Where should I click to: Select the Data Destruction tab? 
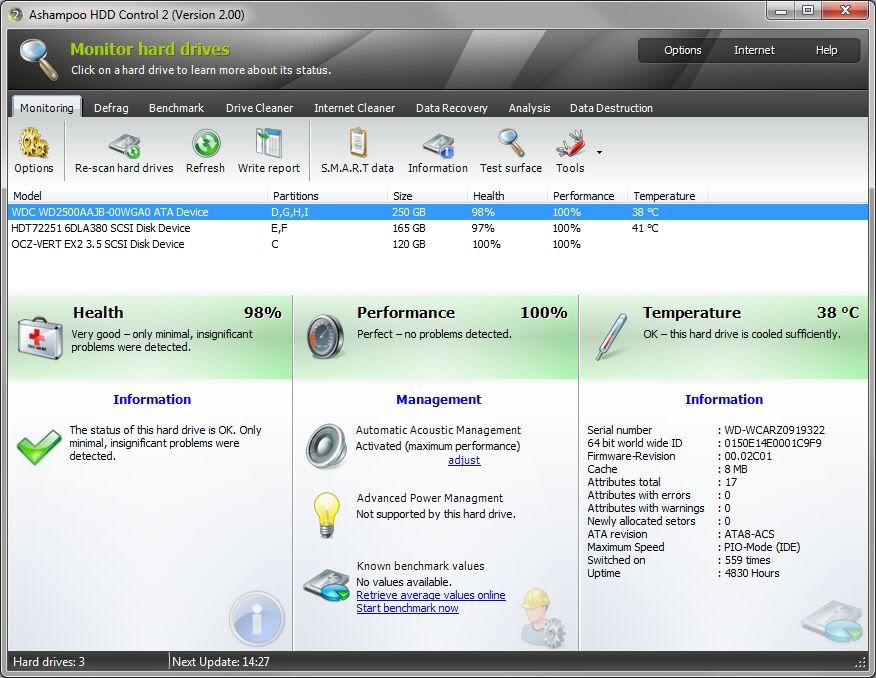pyautogui.click(x=611, y=108)
